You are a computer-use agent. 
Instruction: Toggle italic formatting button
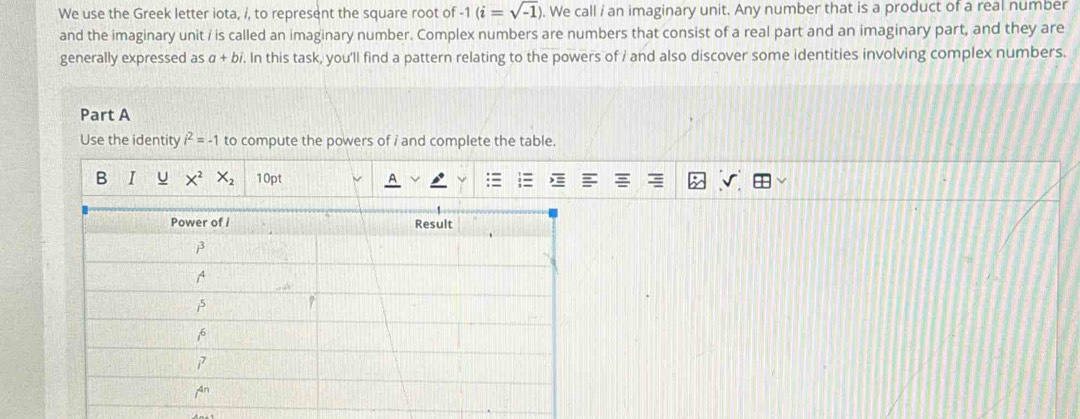[x=132, y=178]
